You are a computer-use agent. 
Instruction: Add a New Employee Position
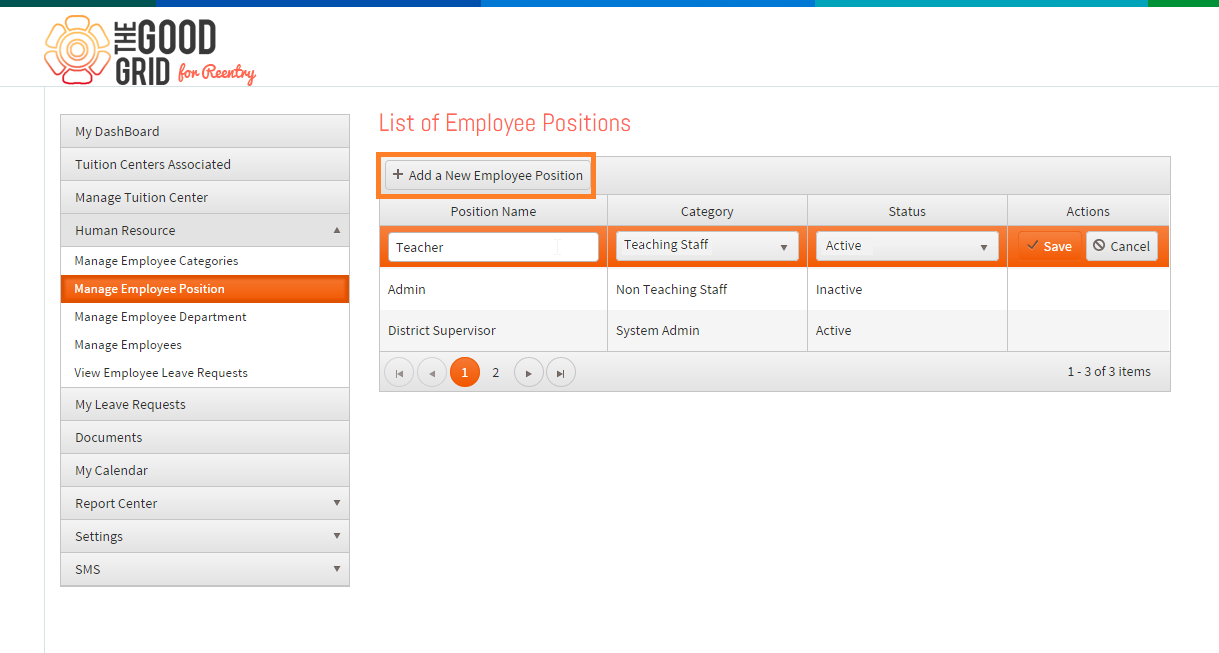tap(488, 175)
